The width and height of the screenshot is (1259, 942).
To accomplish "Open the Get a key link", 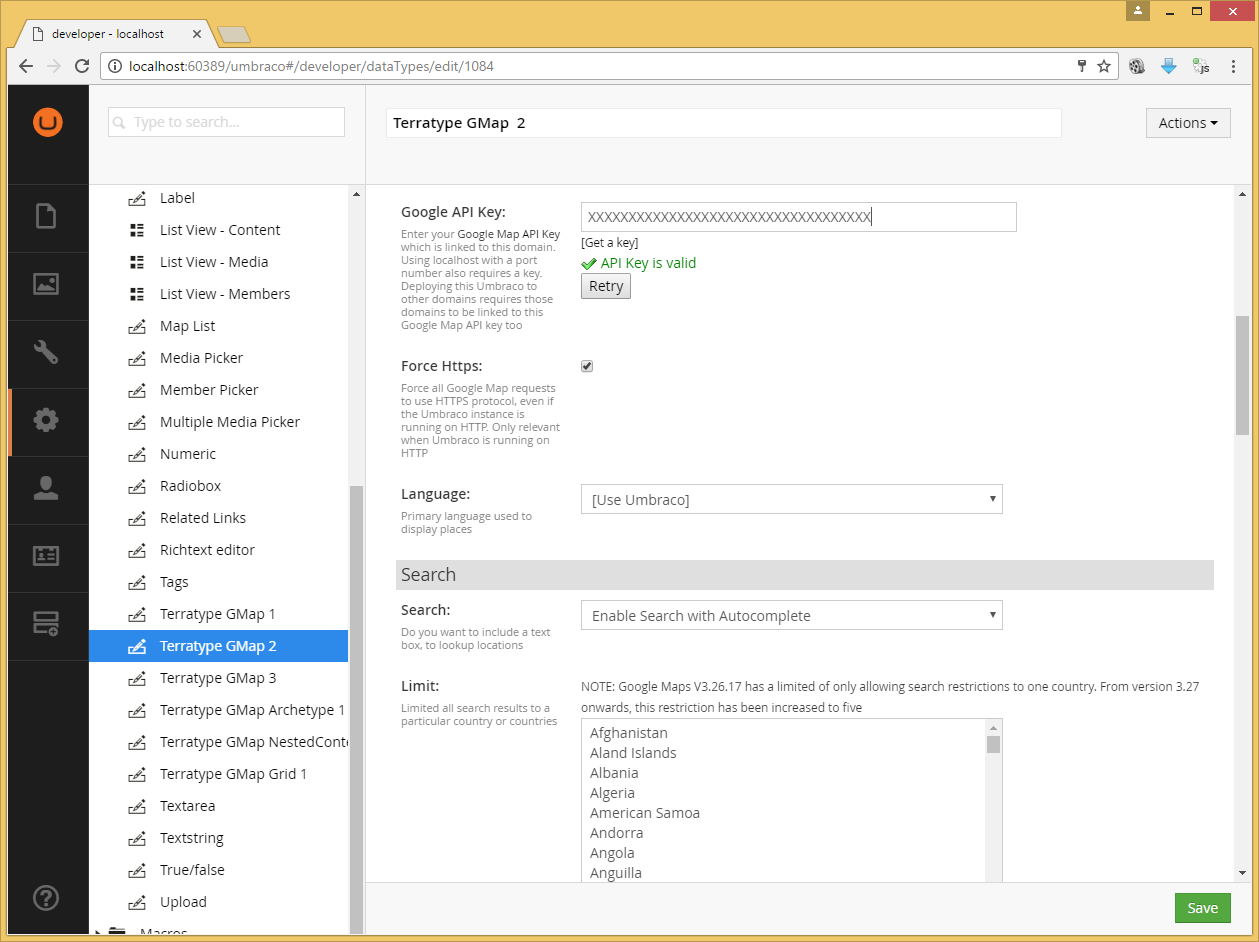I will [609, 243].
